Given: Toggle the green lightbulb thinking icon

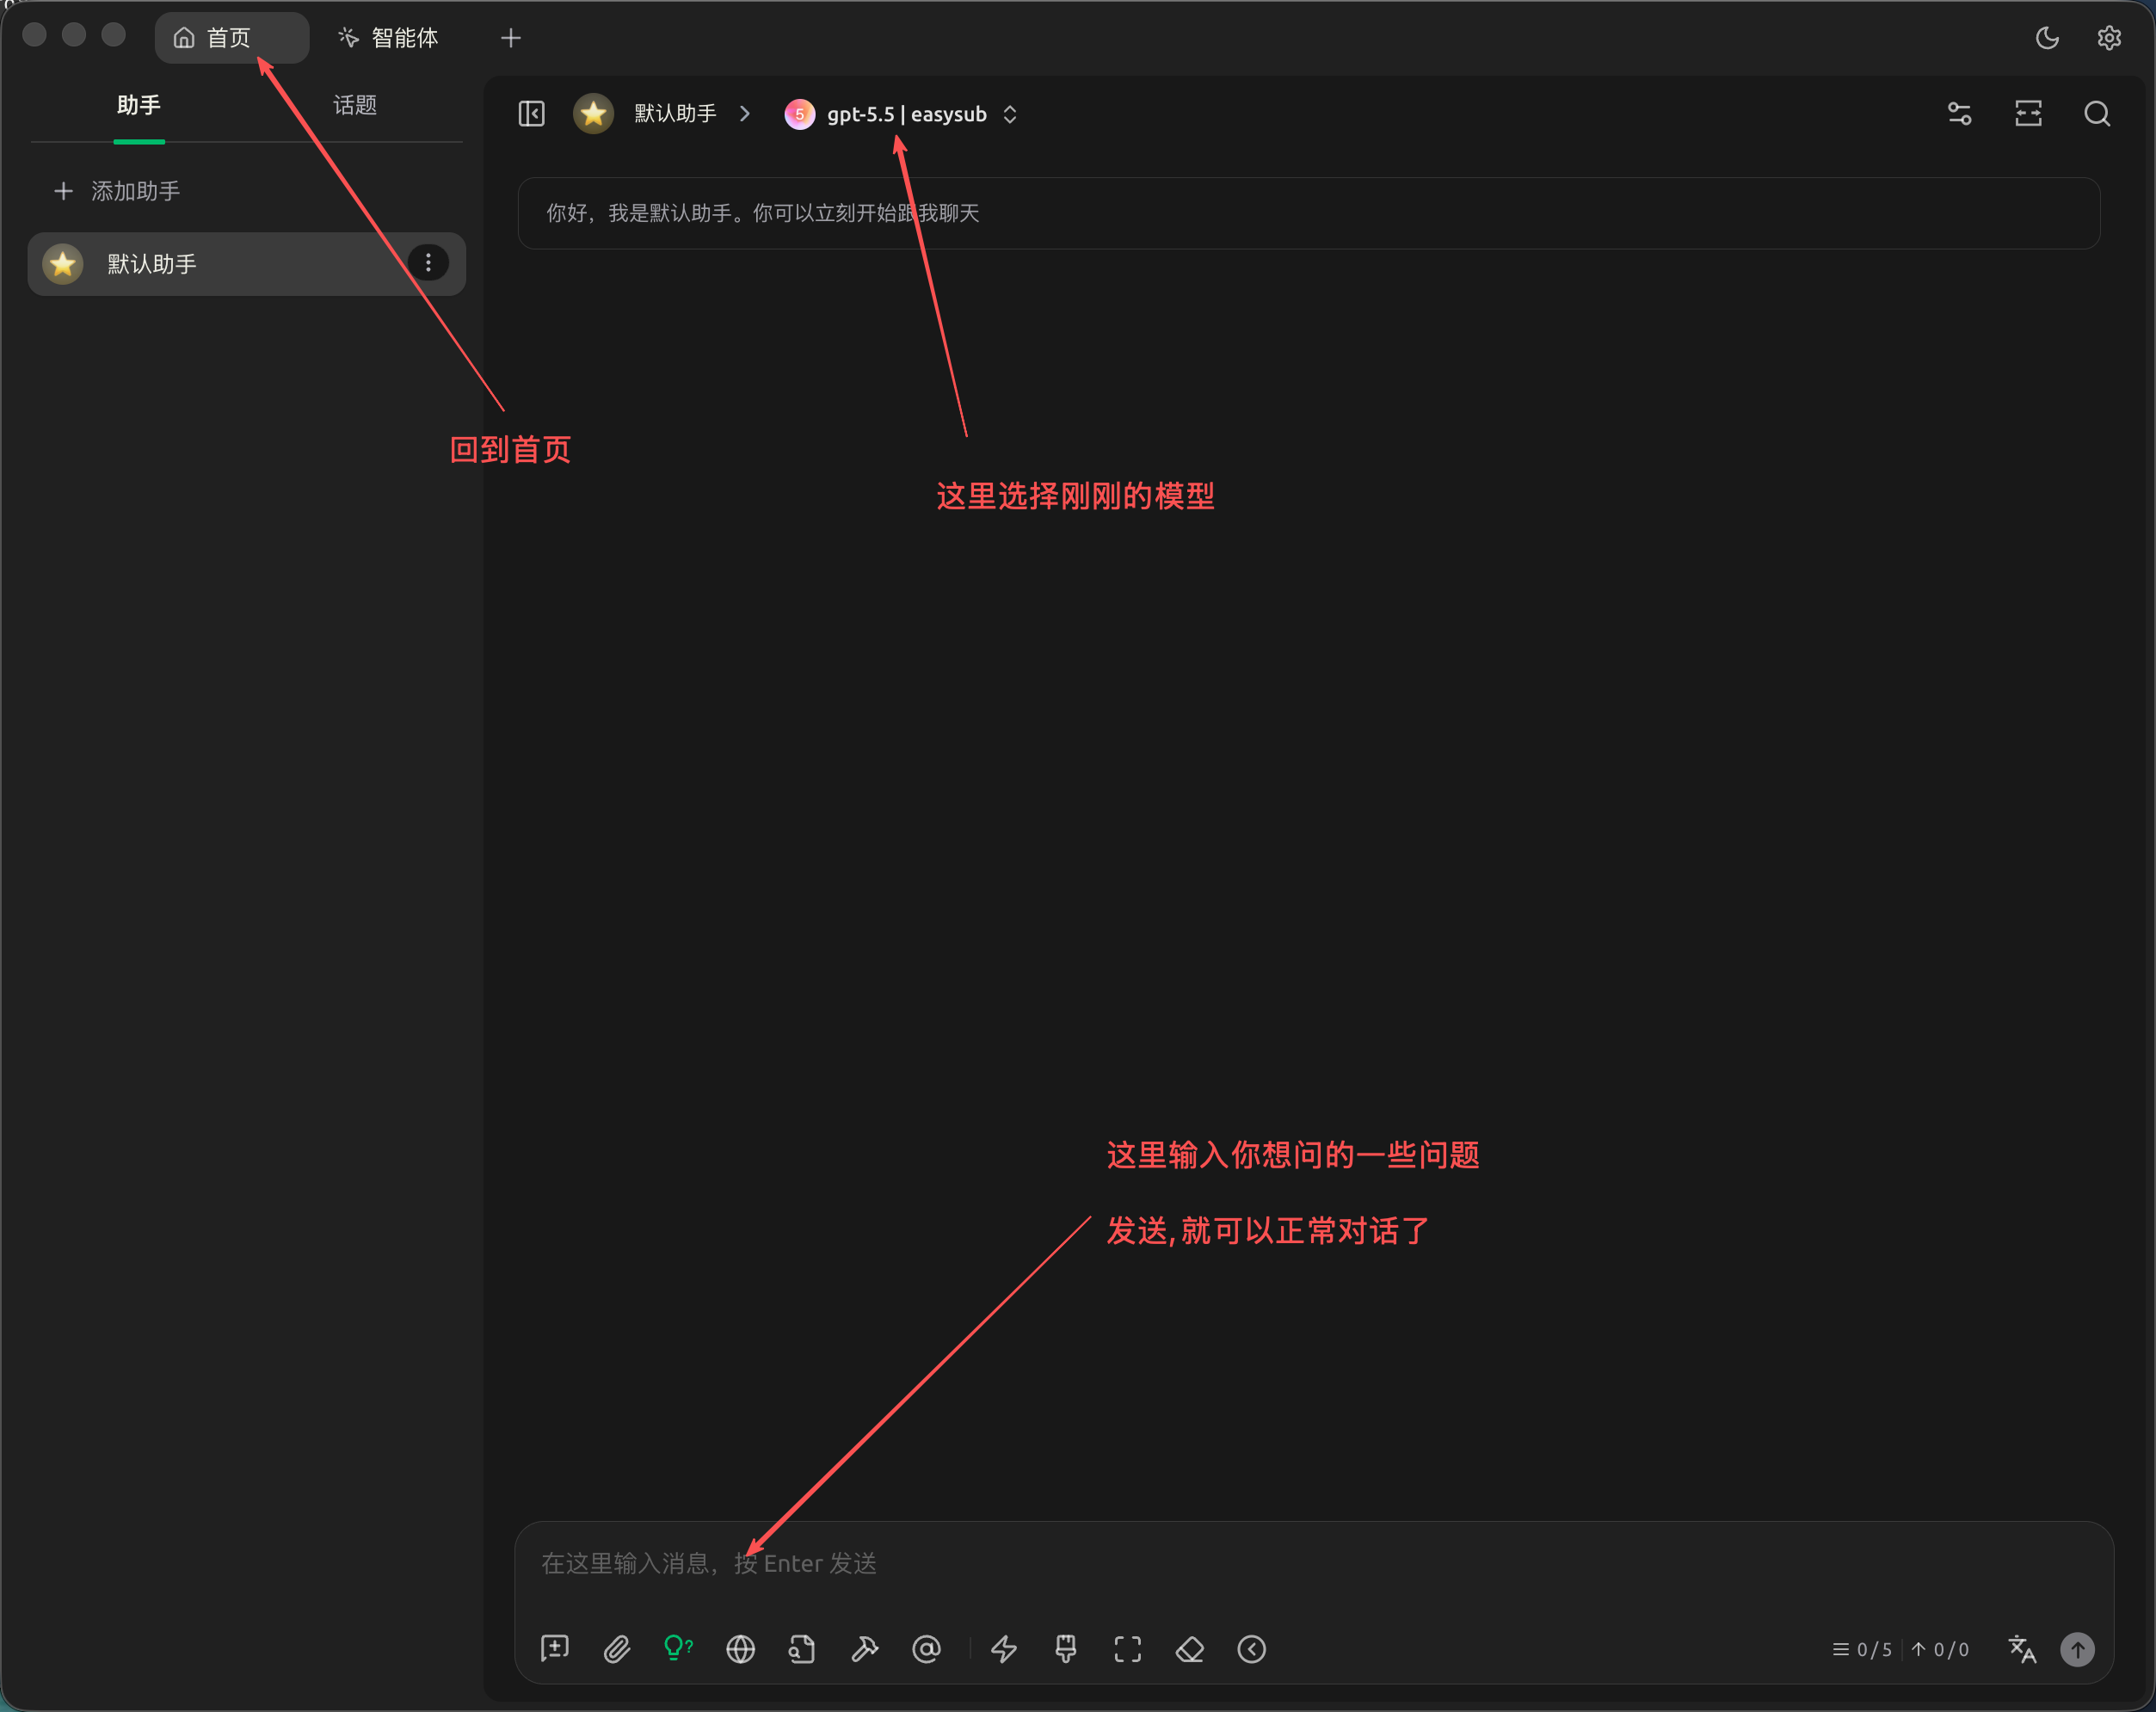Looking at the screenshot, I should coord(678,1648).
